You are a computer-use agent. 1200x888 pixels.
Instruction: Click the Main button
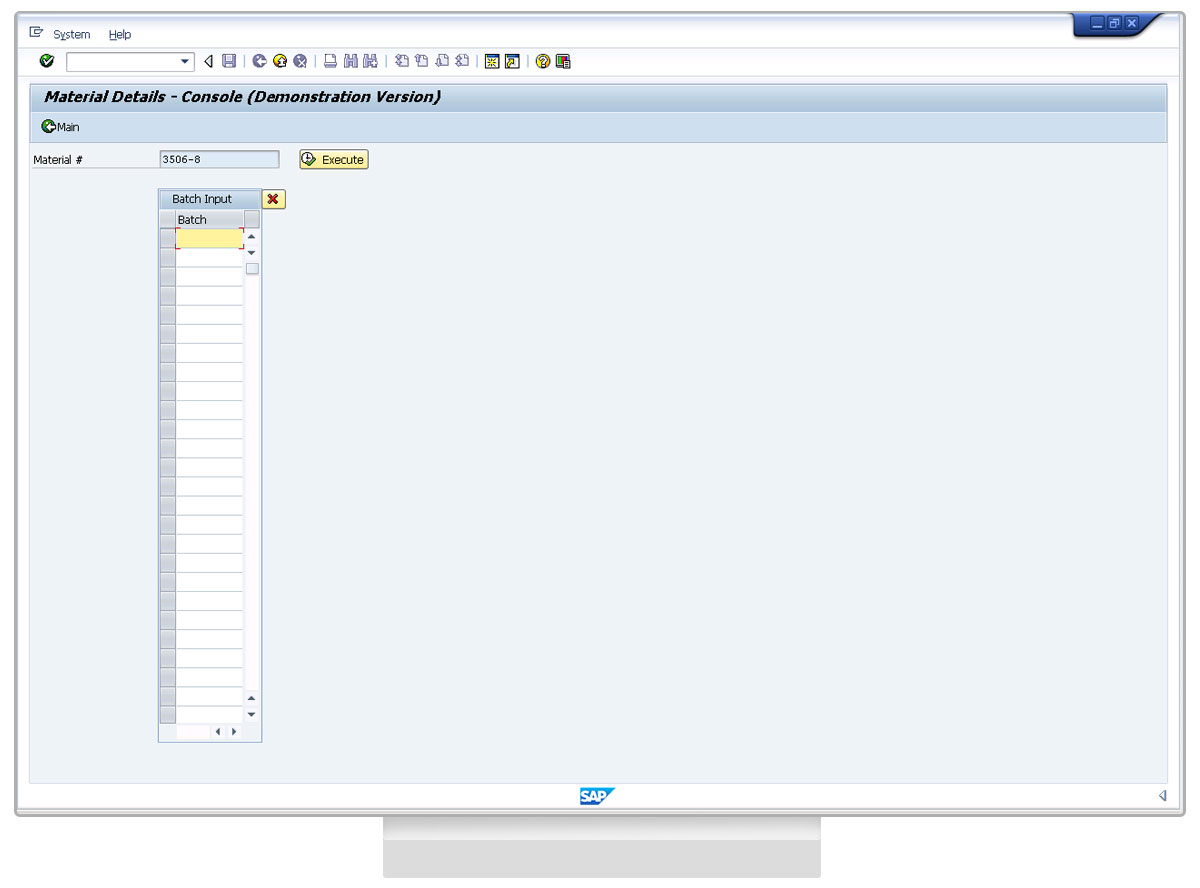[x=60, y=127]
